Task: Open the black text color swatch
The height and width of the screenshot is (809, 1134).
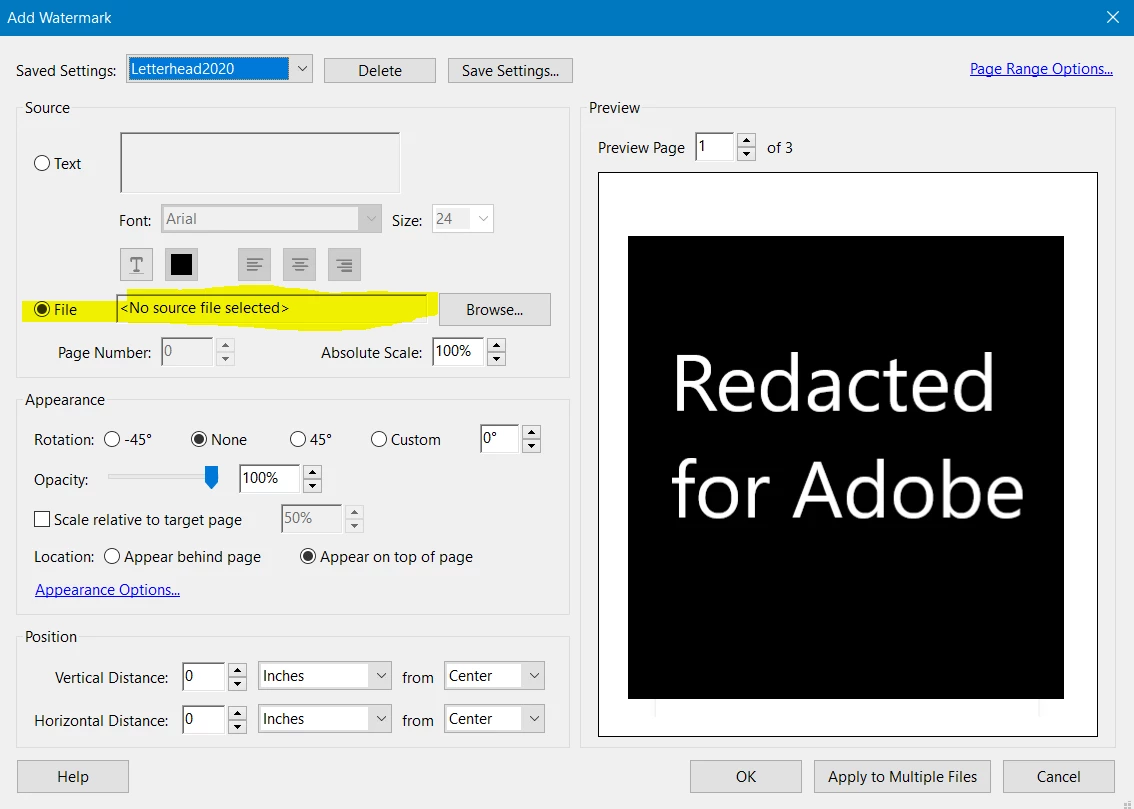Action: [x=181, y=265]
